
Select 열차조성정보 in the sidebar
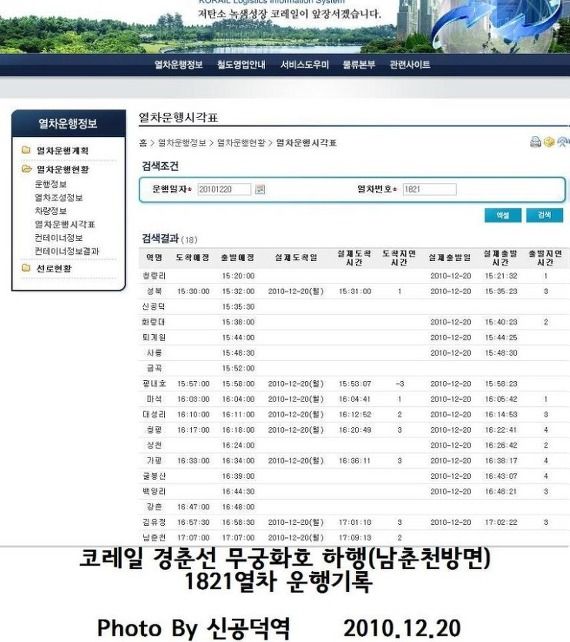tap(59, 197)
